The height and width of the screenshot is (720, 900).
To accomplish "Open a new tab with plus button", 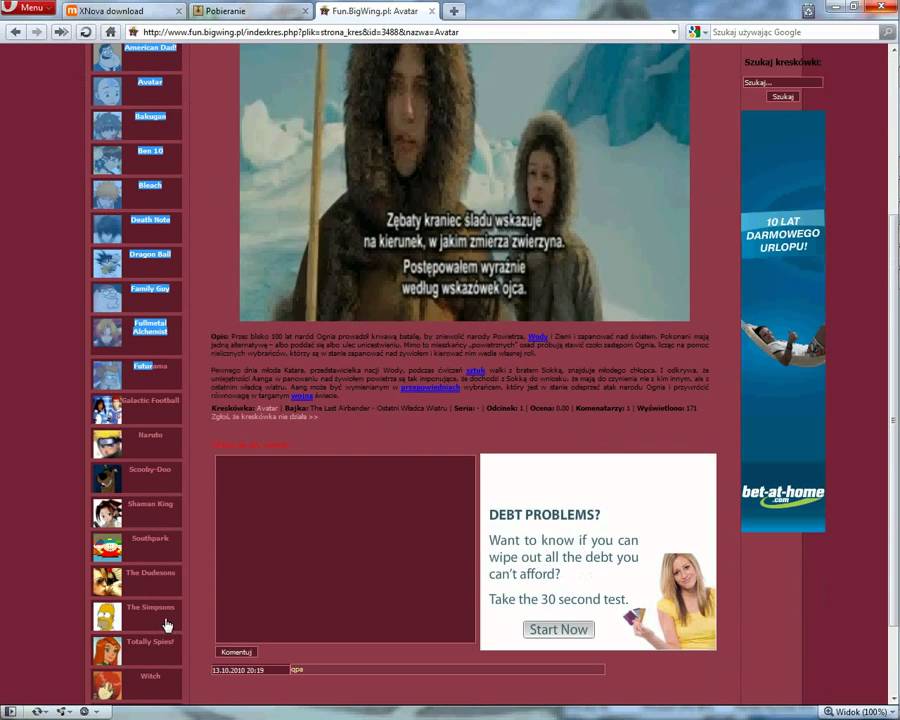I will [454, 11].
